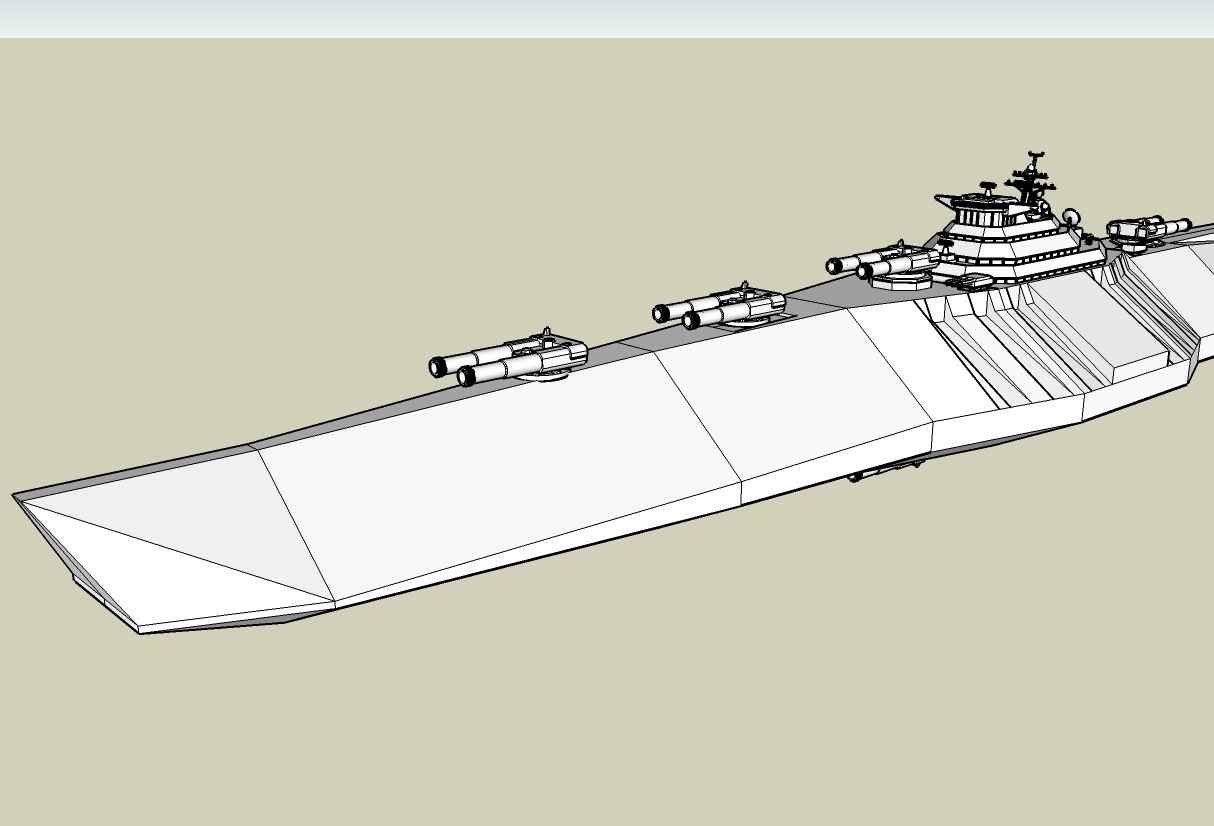1214x826 pixels.
Task: Select the pointed bow tip of the ship
Action: point(17,496)
